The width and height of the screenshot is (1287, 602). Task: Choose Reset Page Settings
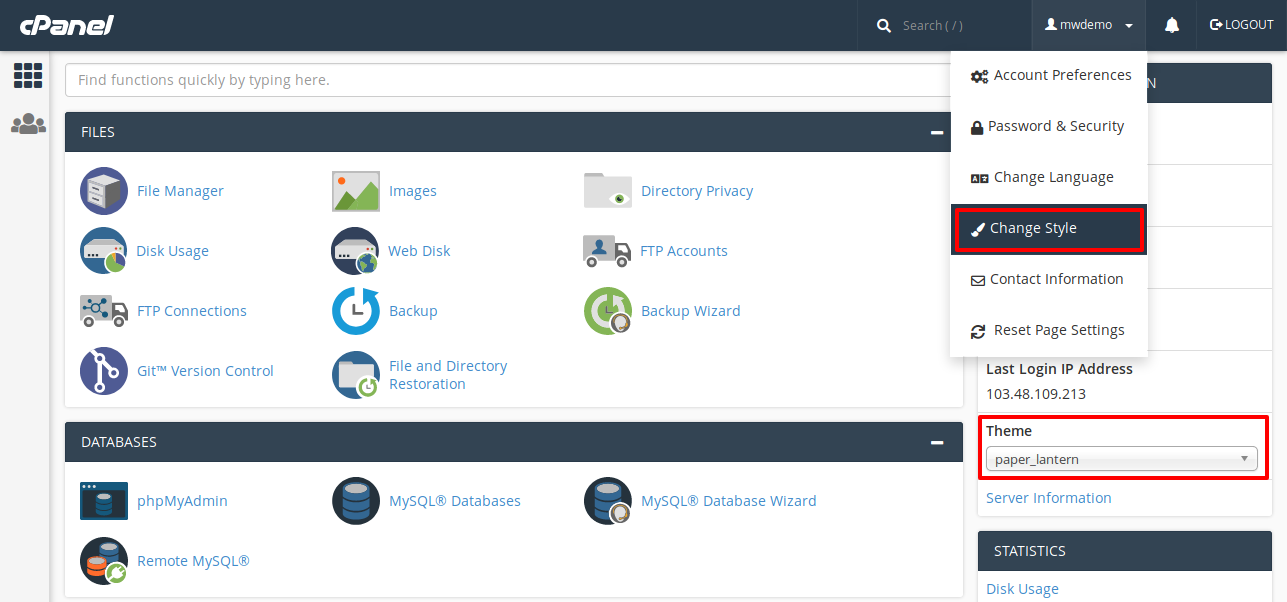point(1049,331)
